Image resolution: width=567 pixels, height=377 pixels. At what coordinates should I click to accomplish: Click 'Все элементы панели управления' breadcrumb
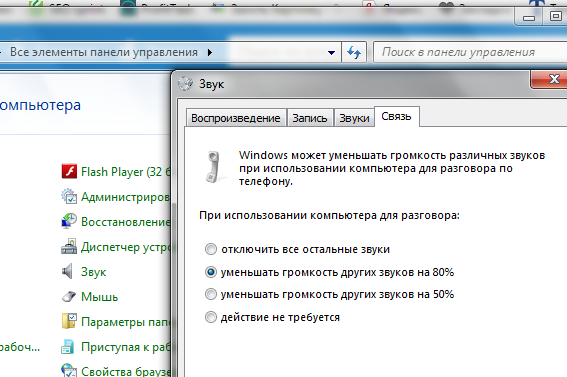(x=104, y=52)
